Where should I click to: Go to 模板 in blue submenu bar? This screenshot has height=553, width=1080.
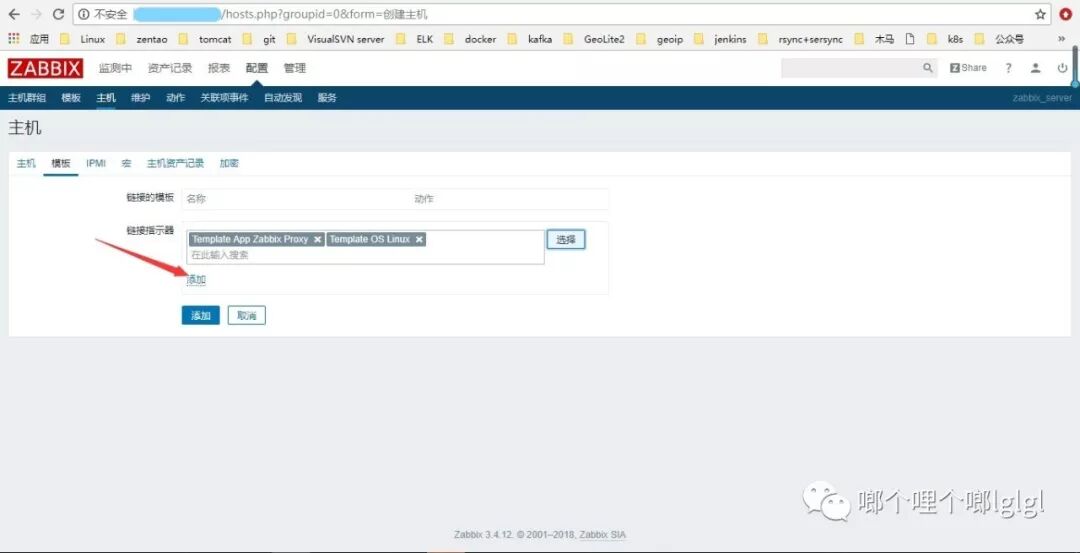tap(71, 98)
